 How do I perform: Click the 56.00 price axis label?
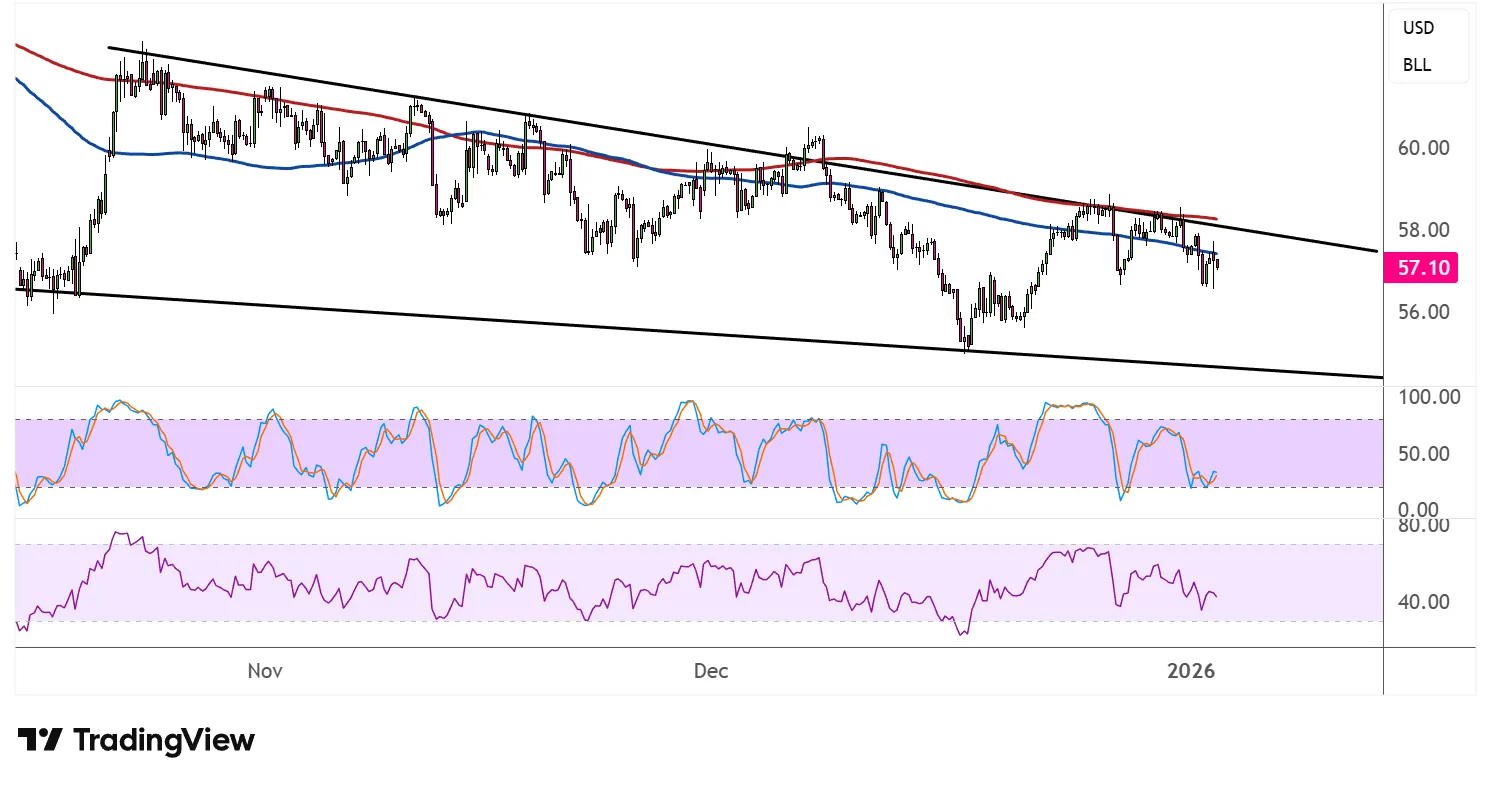coord(1423,312)
